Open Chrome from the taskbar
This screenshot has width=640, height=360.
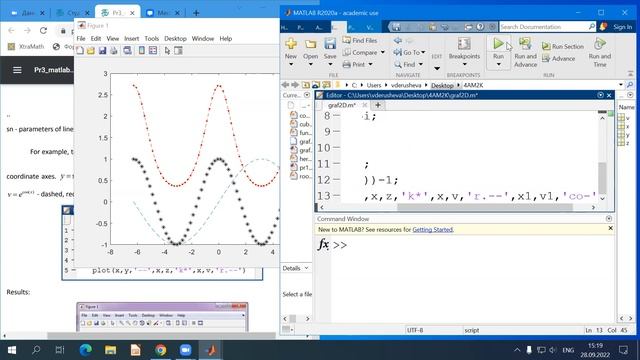pyautogui.click(x=160, y=350)
